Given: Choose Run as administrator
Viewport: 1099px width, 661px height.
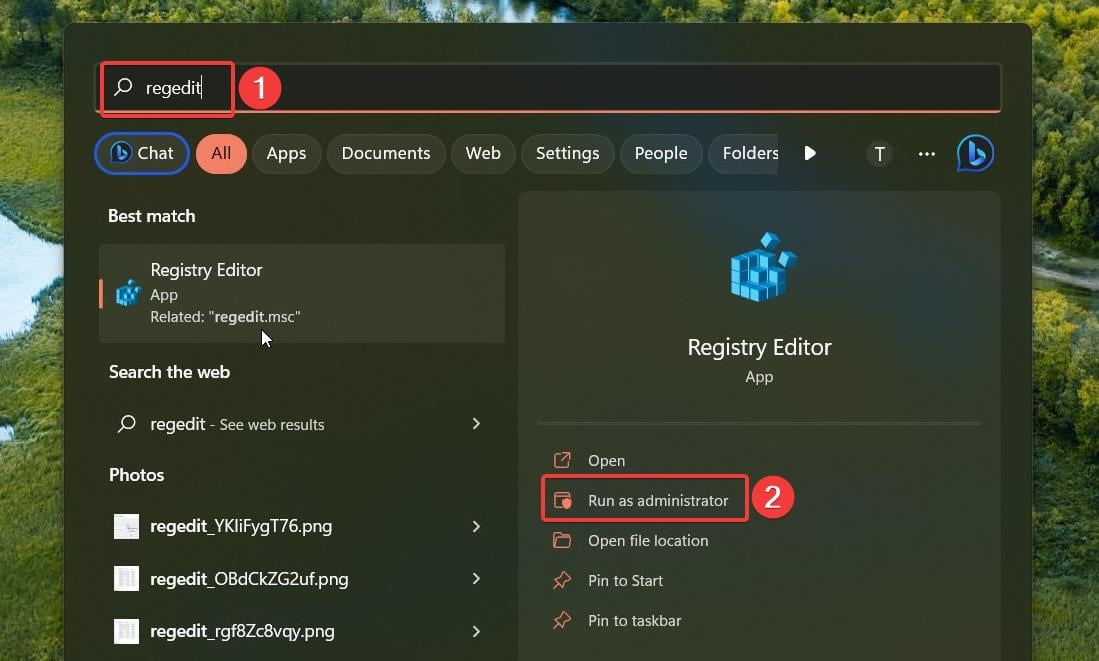Looking at the screenshot, I should [657, 501].
